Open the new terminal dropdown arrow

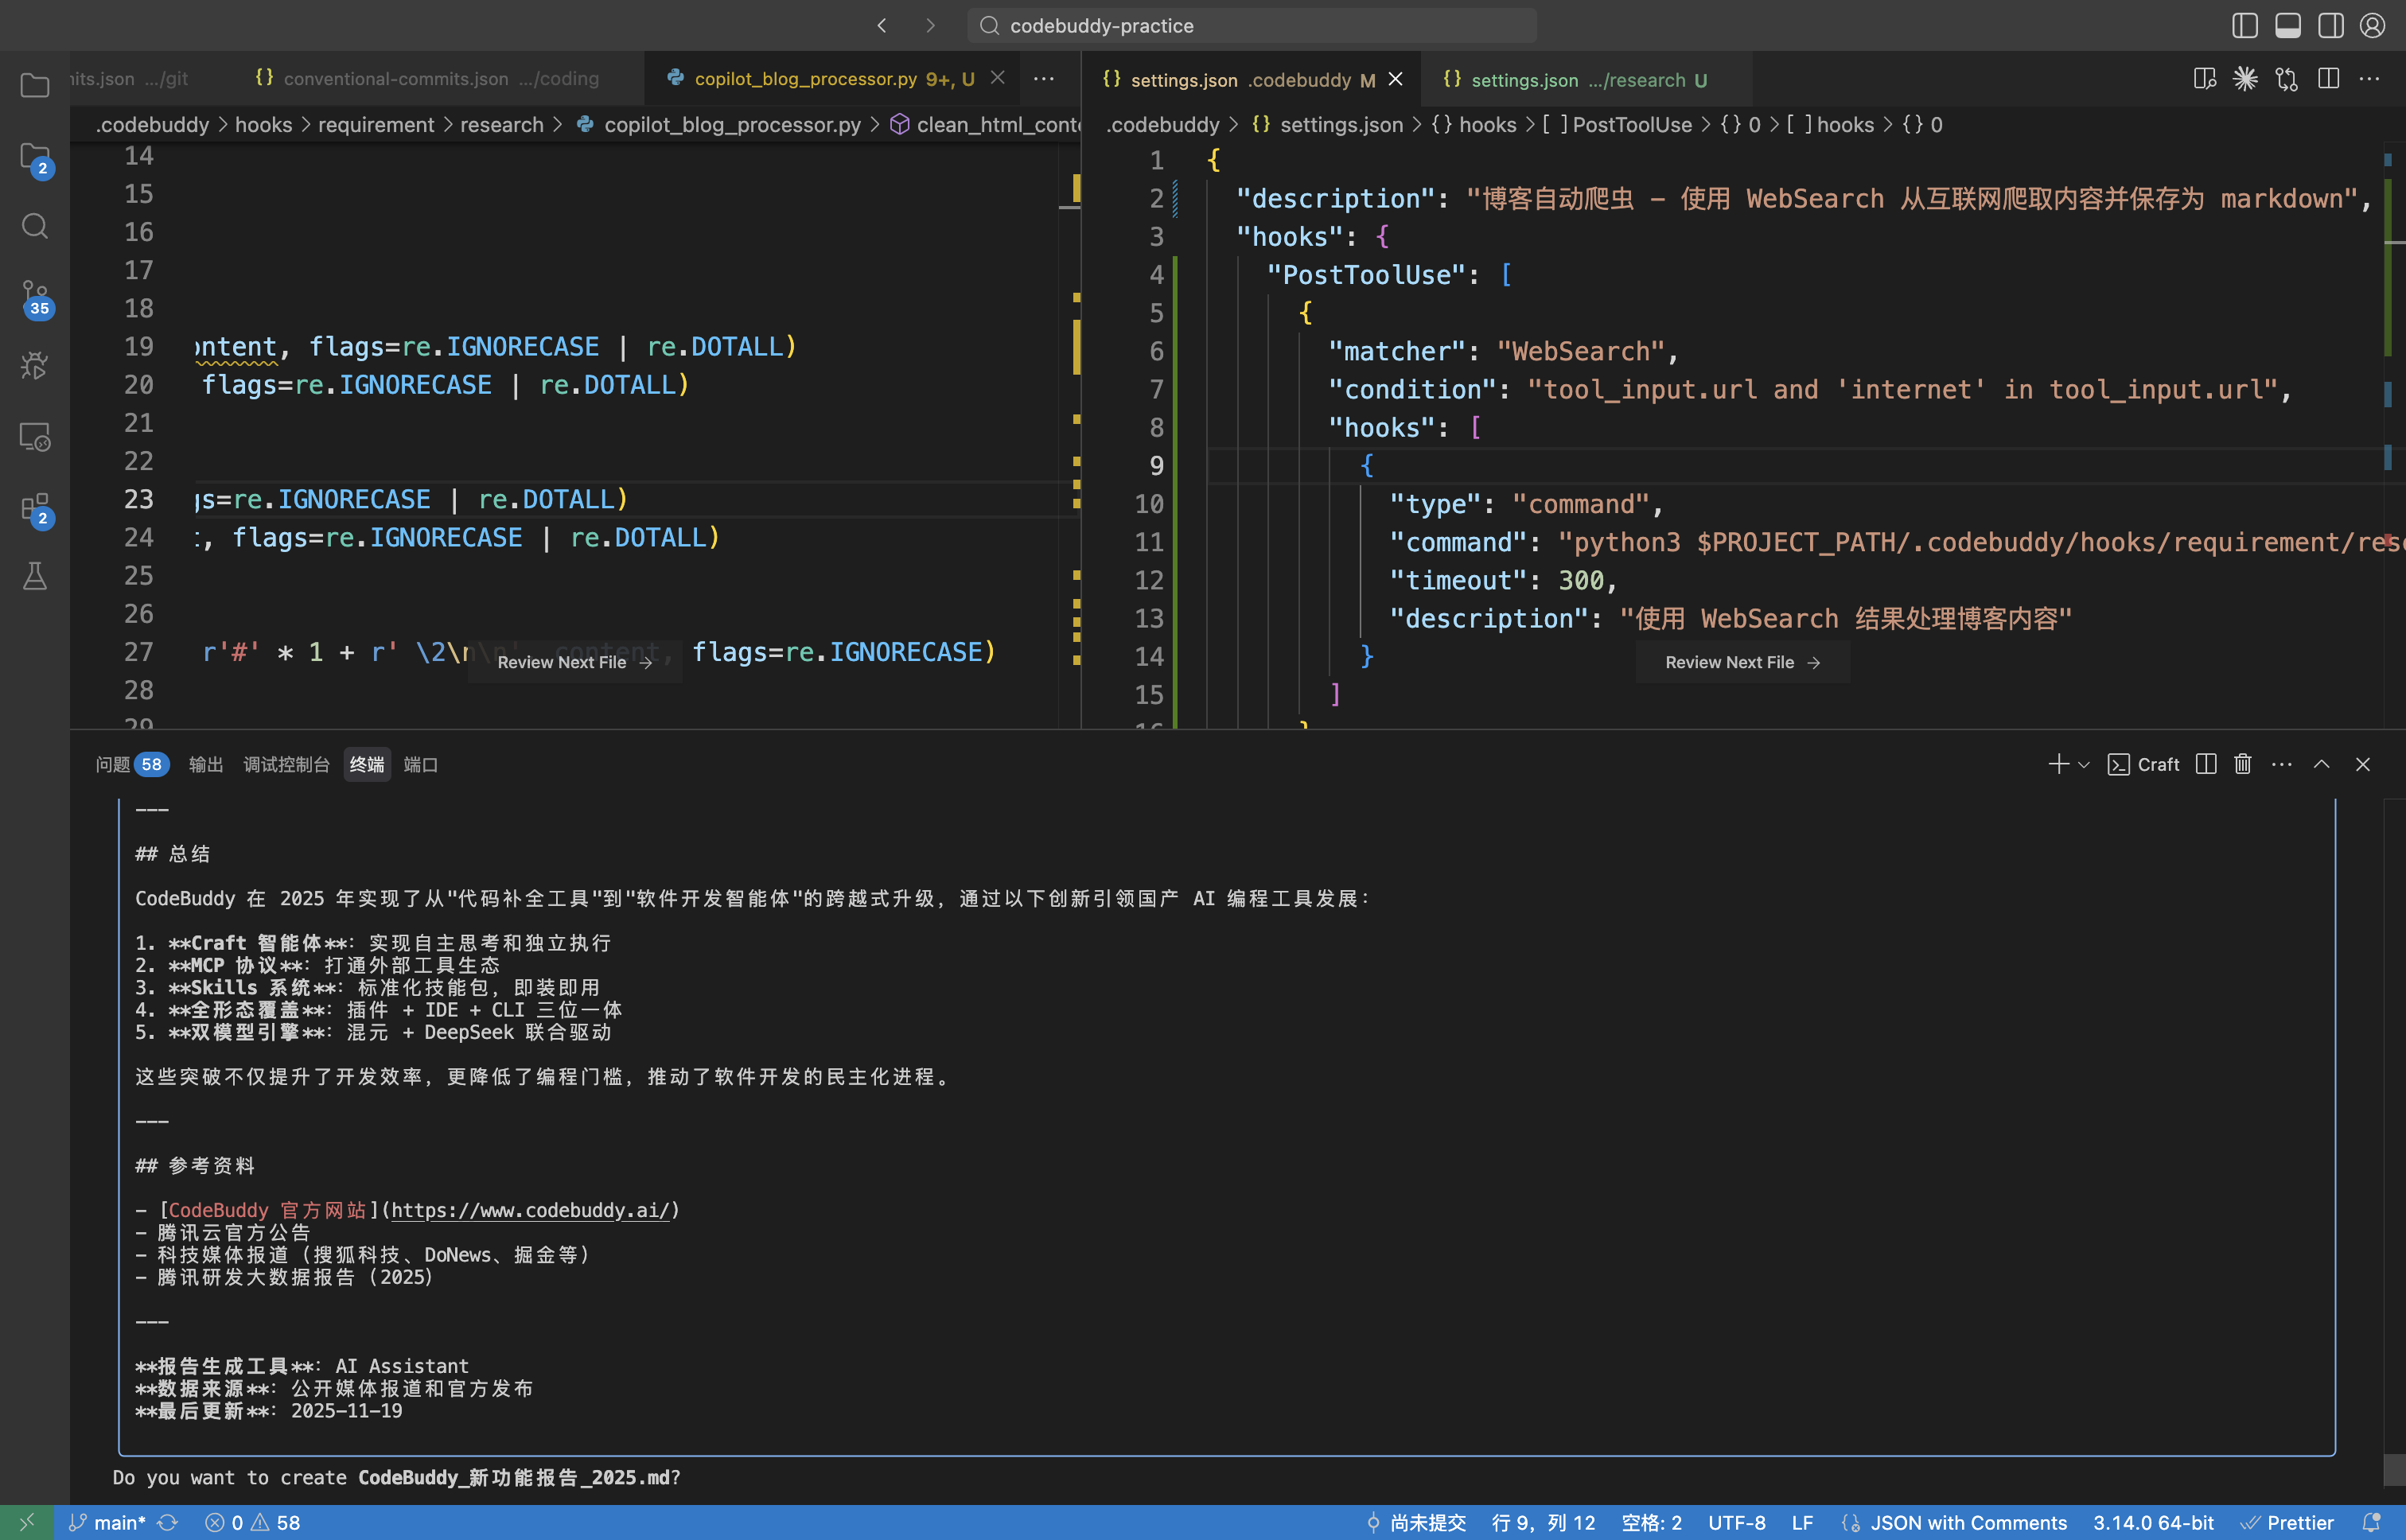[x=2084, y=765]
